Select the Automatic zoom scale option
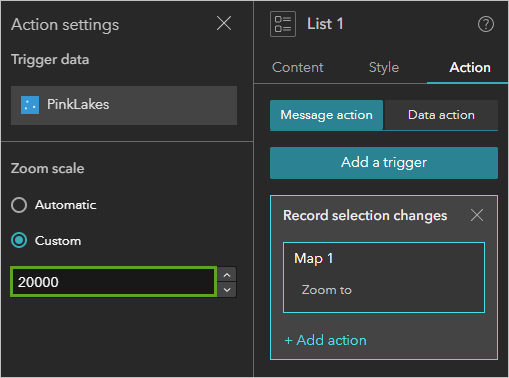This screenshot has height=378, width=509. click(19, 205)
